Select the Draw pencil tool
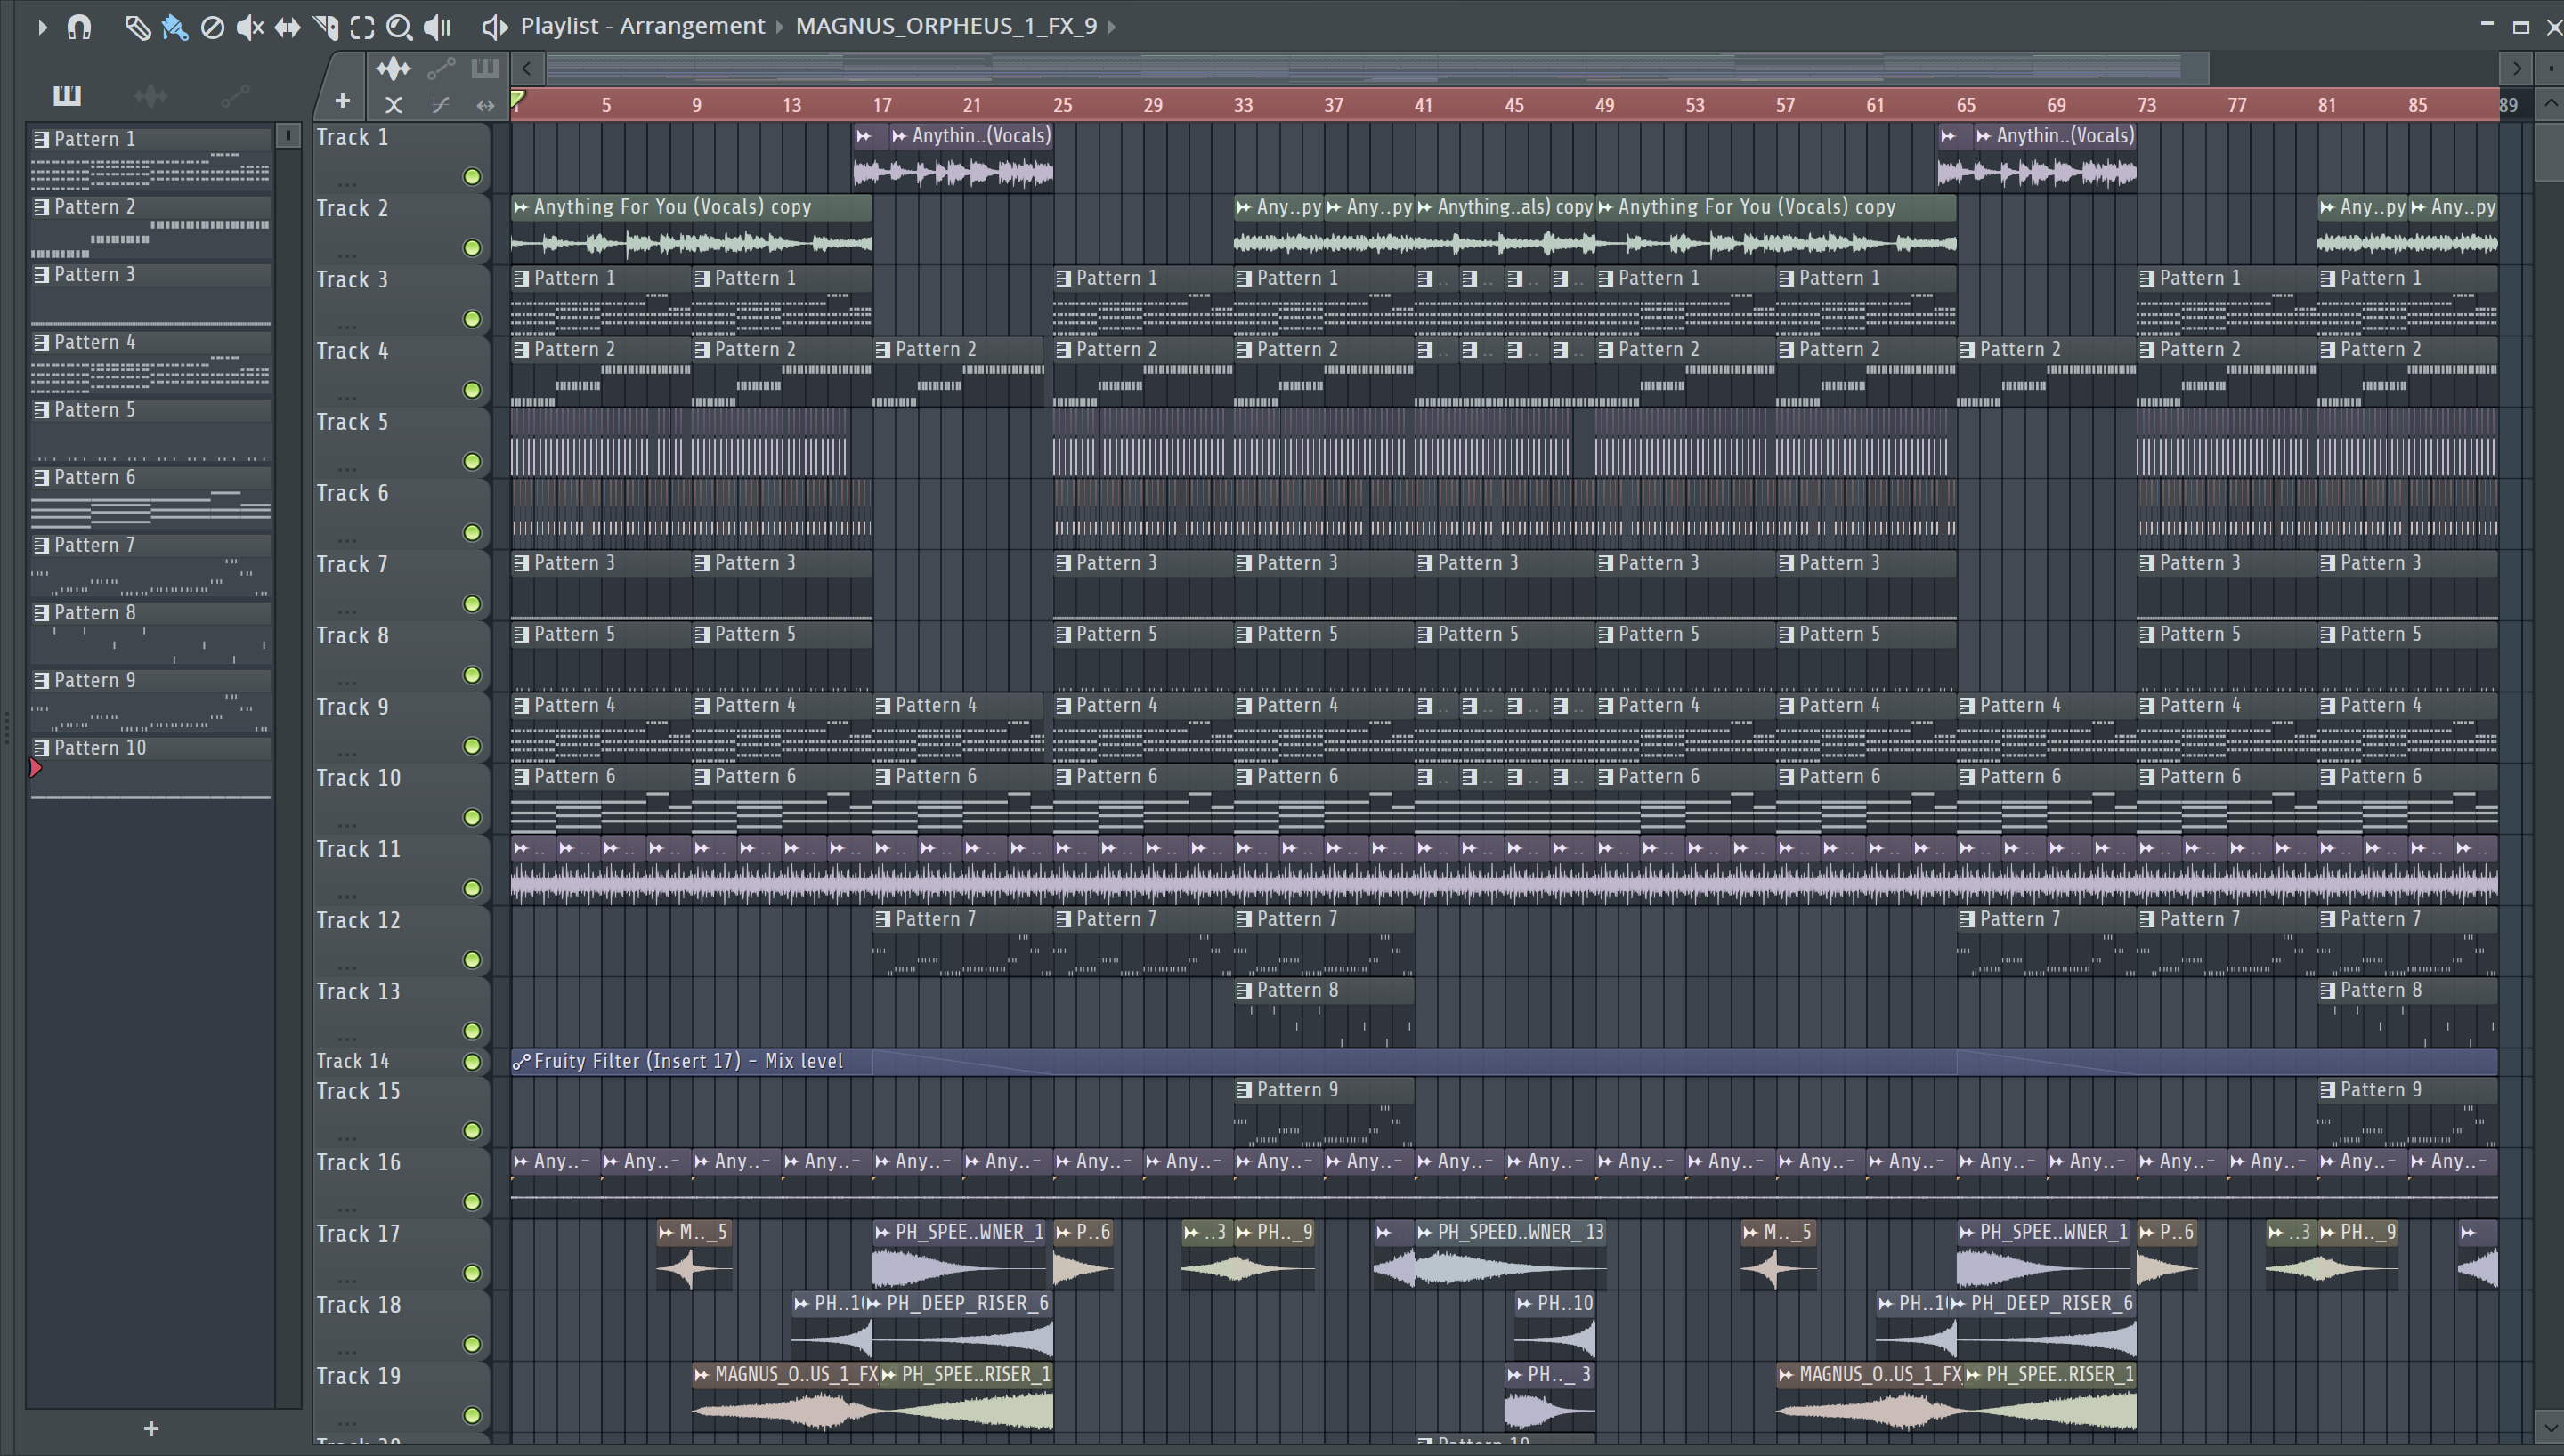This screenshot has height=1456, width=2564. [137, 27]
